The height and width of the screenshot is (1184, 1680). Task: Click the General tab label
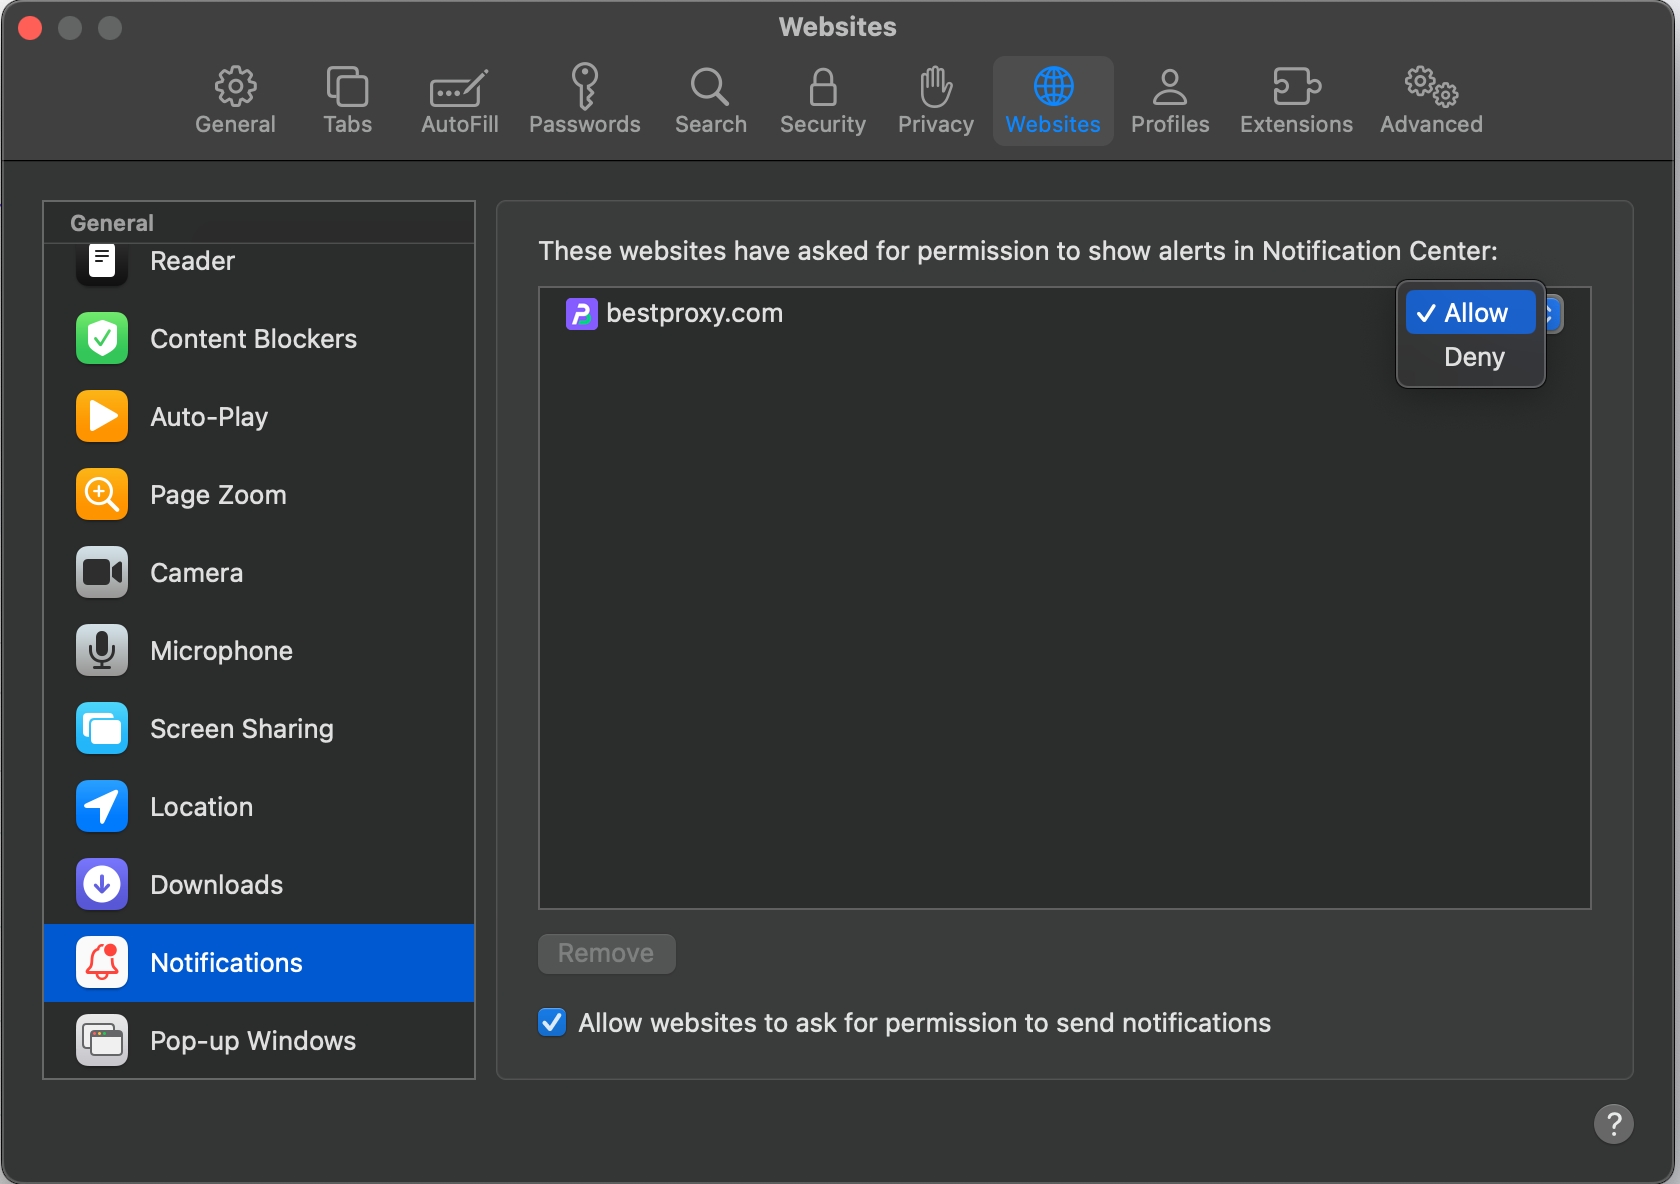coord(235,125)
